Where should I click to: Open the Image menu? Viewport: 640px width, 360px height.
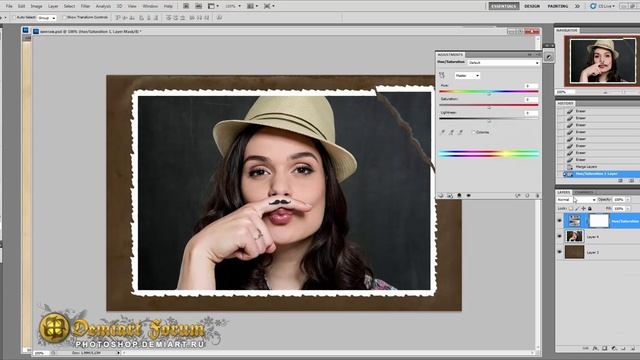point(36,6)
